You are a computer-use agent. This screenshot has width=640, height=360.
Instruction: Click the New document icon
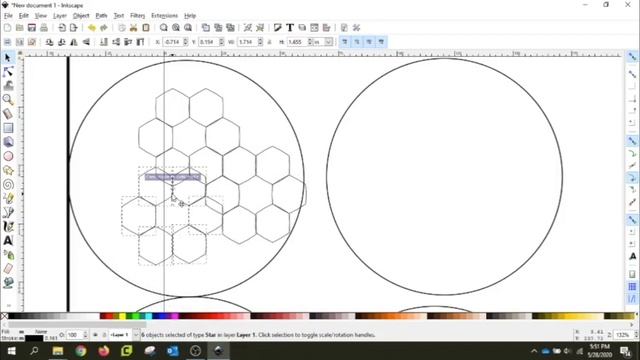point(7,28)
